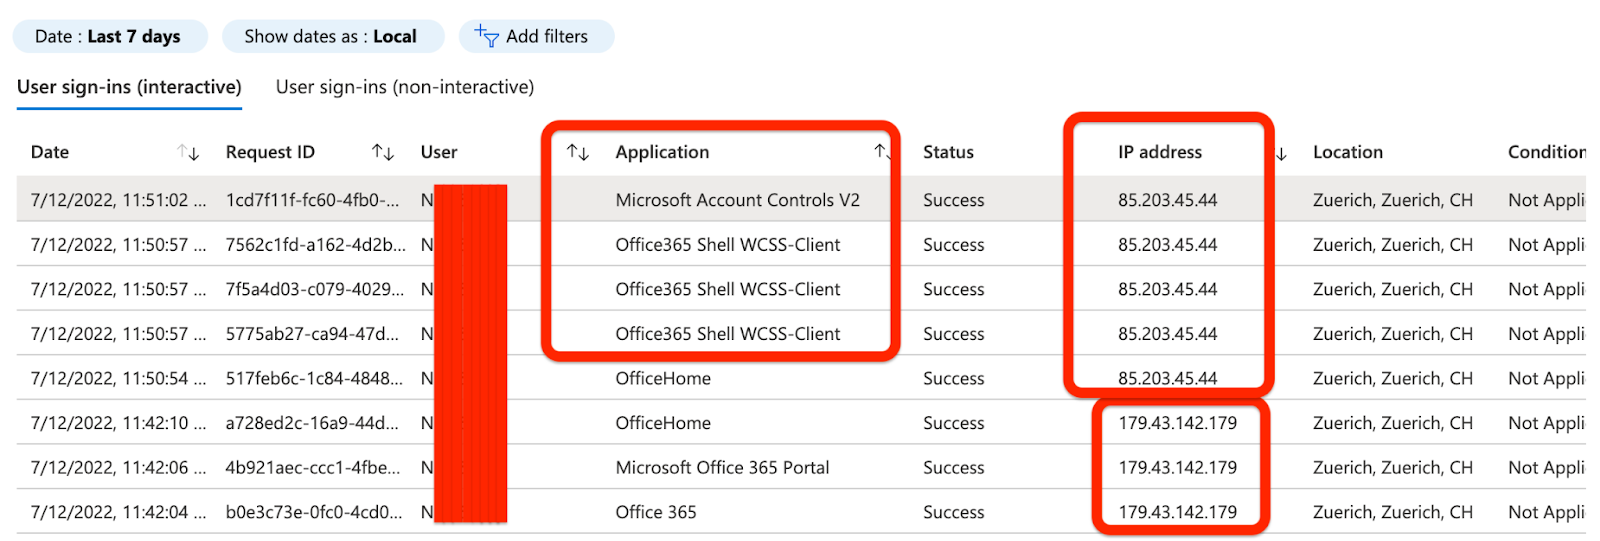
Task: Open request ID b0e3c73e-0fc0-4cd0 entry
Action: (x=314, y=512)
